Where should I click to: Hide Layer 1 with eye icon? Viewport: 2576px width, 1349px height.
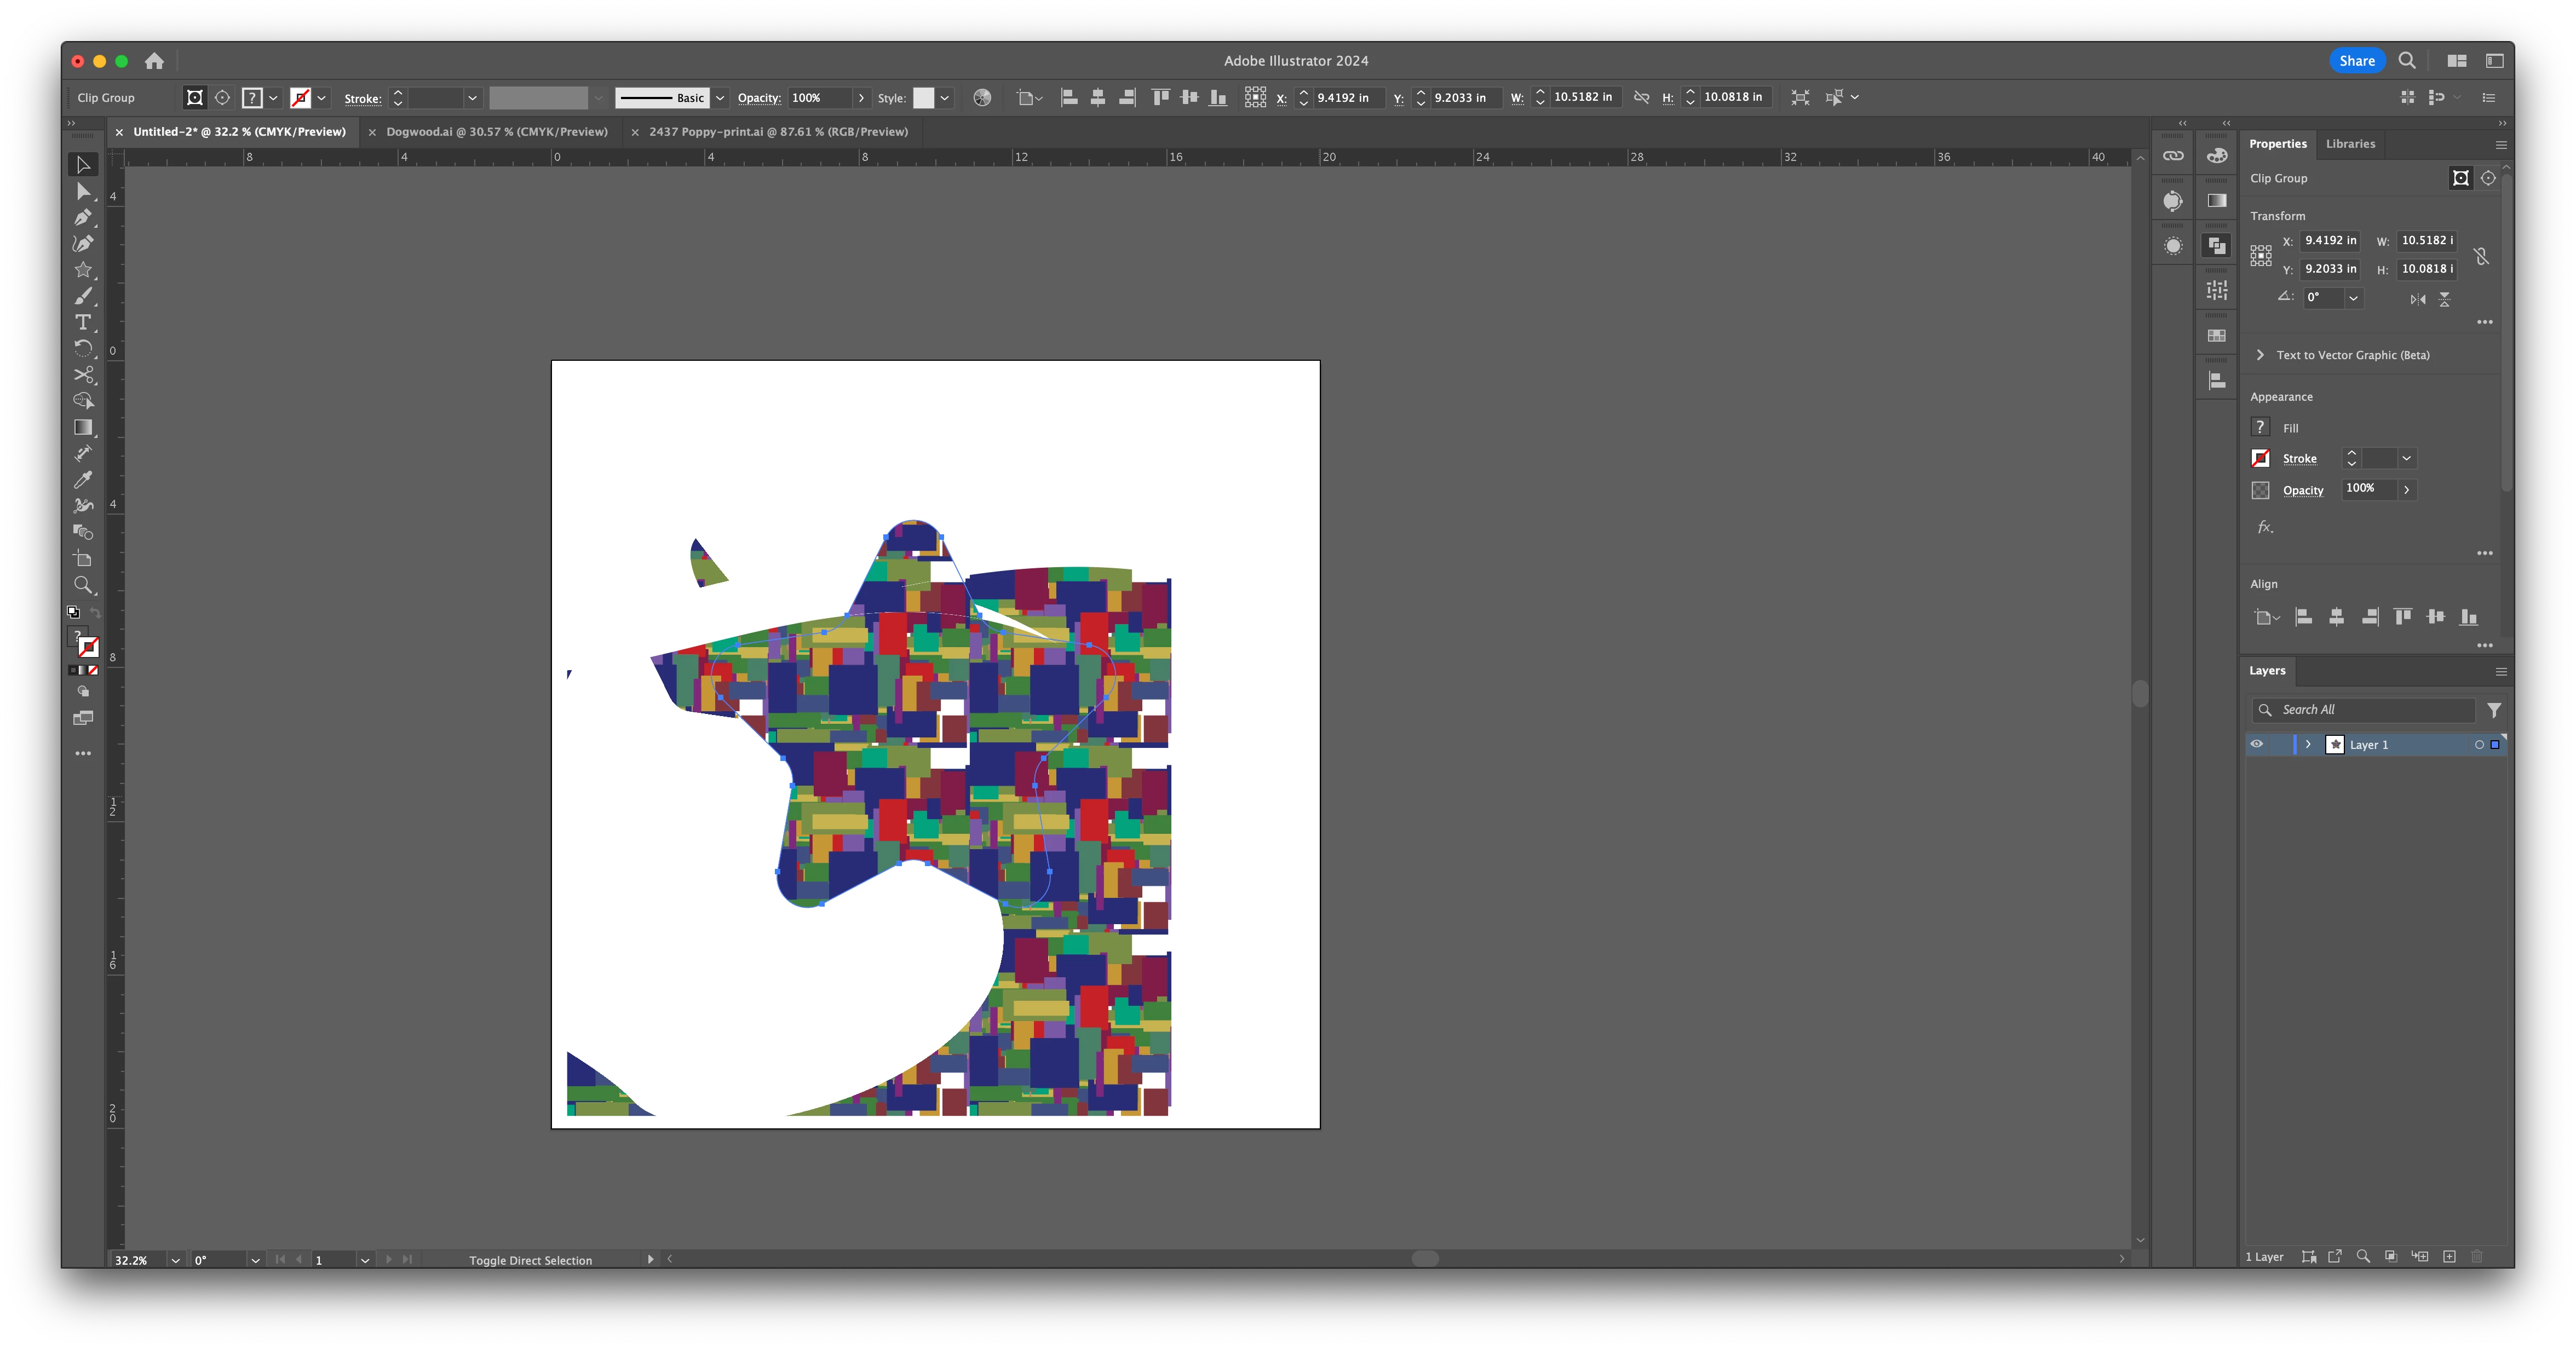click(x=2256, y=744)
